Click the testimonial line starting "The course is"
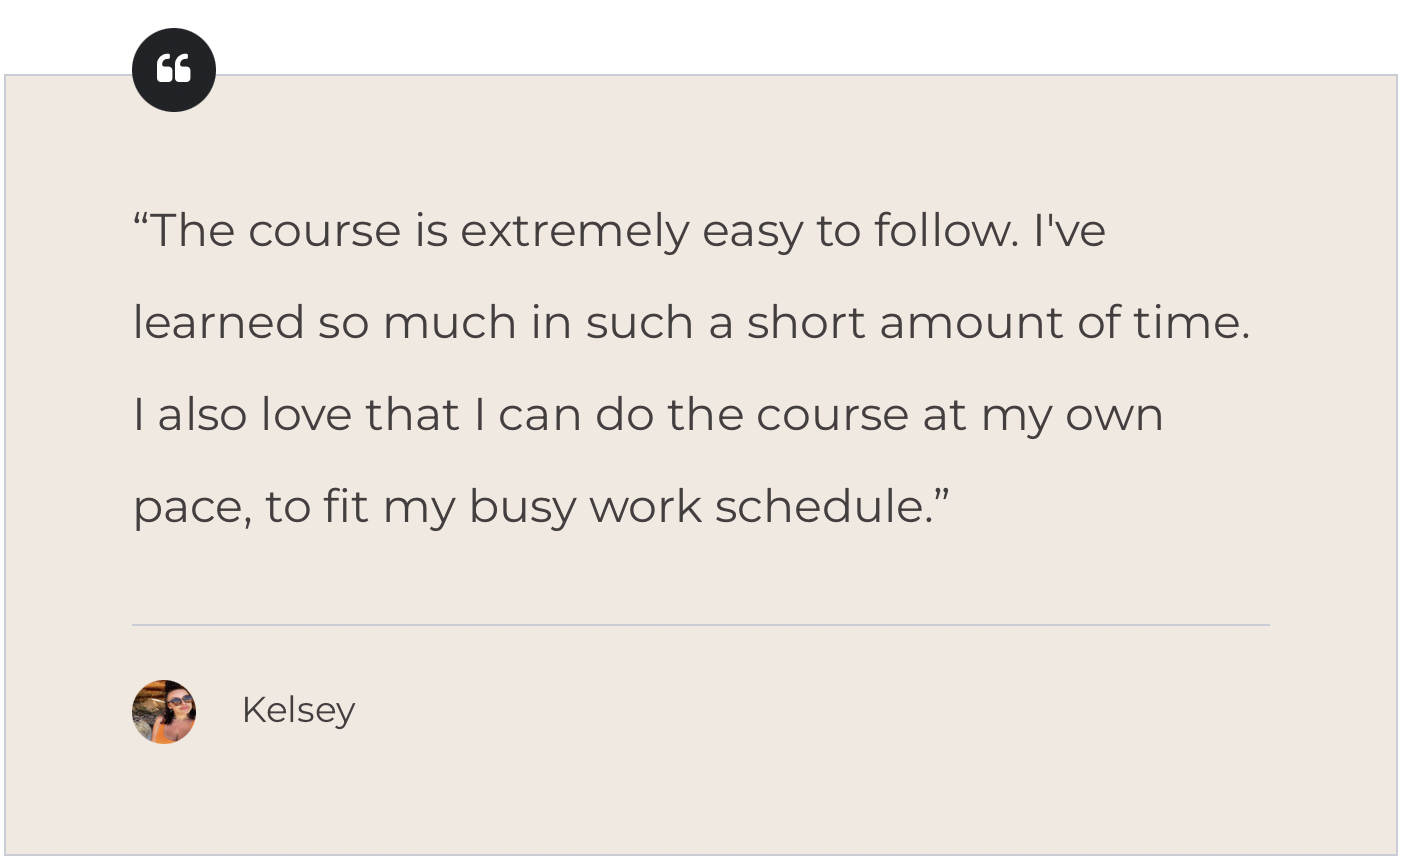 coord(619,232)
